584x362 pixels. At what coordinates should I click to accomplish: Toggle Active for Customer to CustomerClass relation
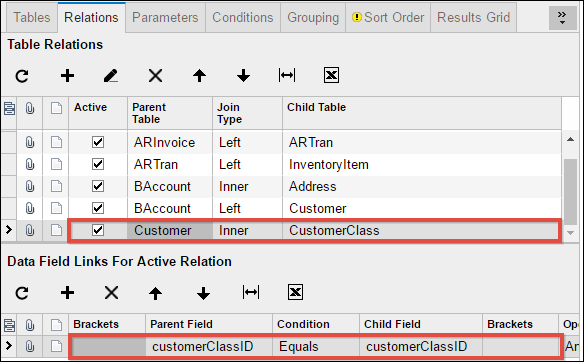(98, 230)
